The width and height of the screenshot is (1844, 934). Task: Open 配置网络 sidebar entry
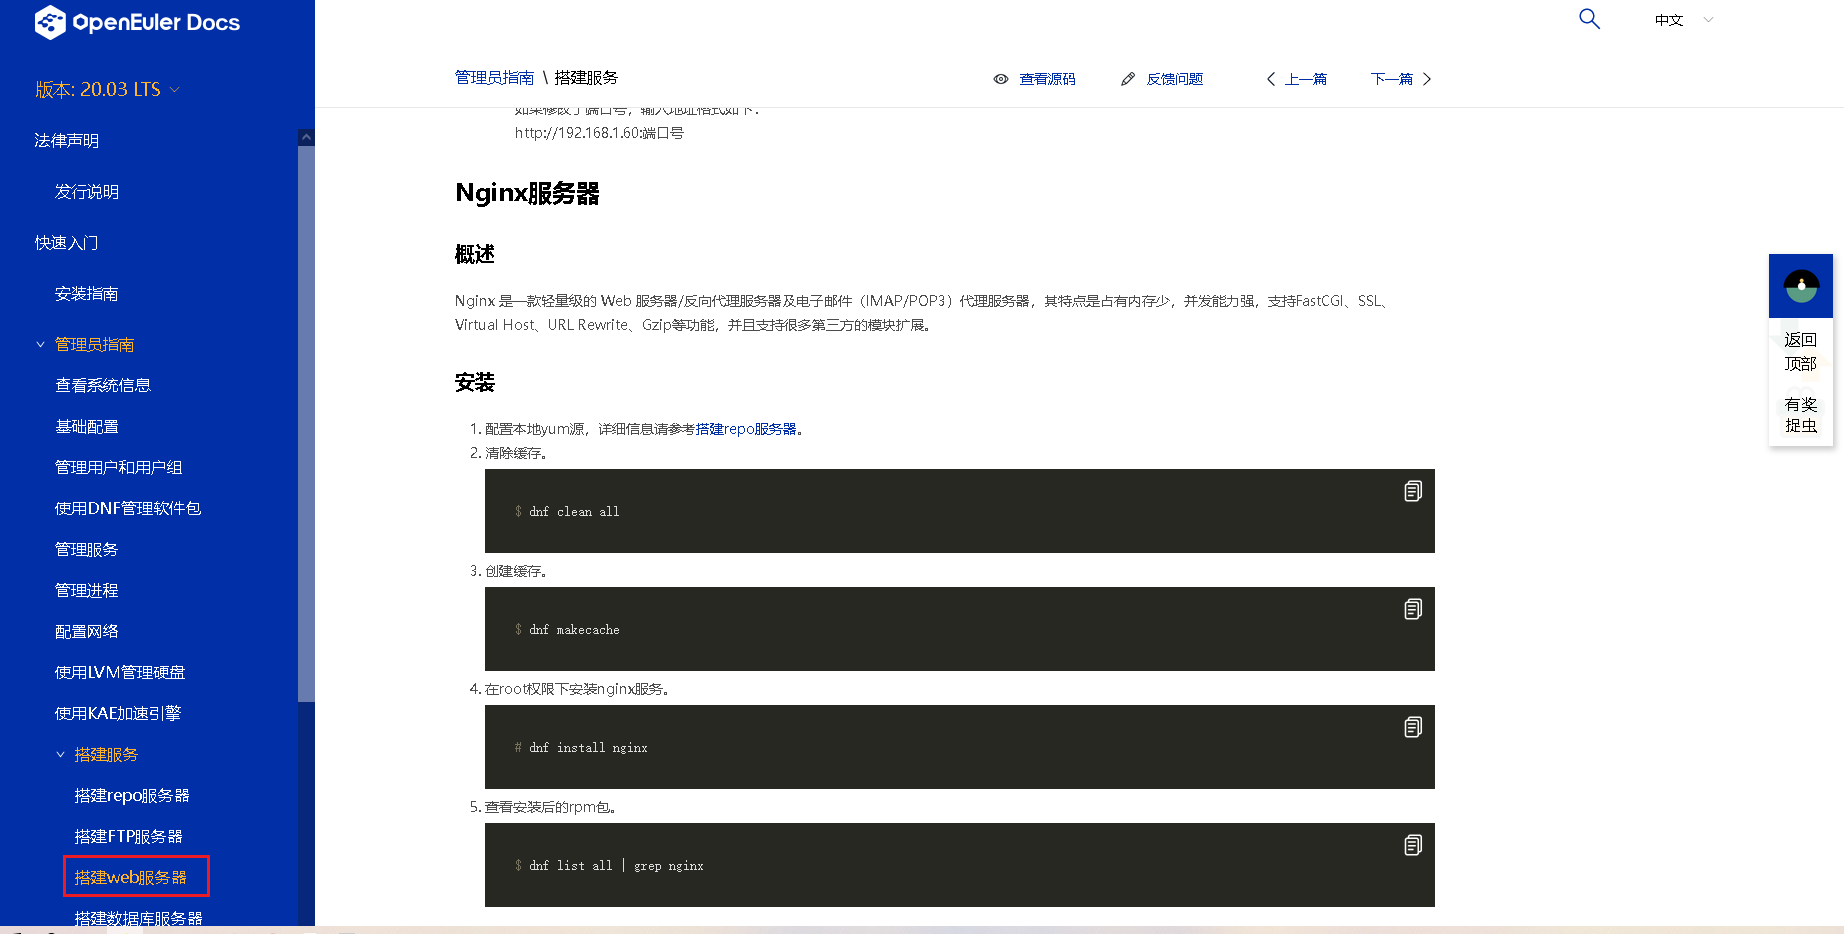click(x=87, y=632)
